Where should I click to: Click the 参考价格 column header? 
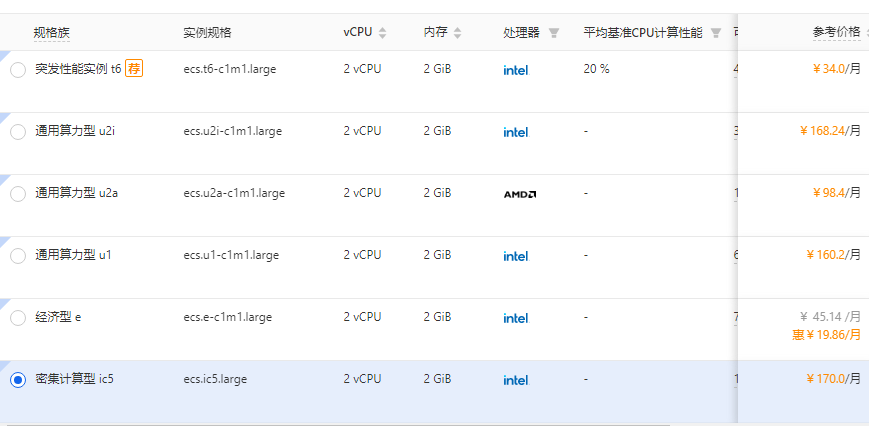click(x=836, y=32)
